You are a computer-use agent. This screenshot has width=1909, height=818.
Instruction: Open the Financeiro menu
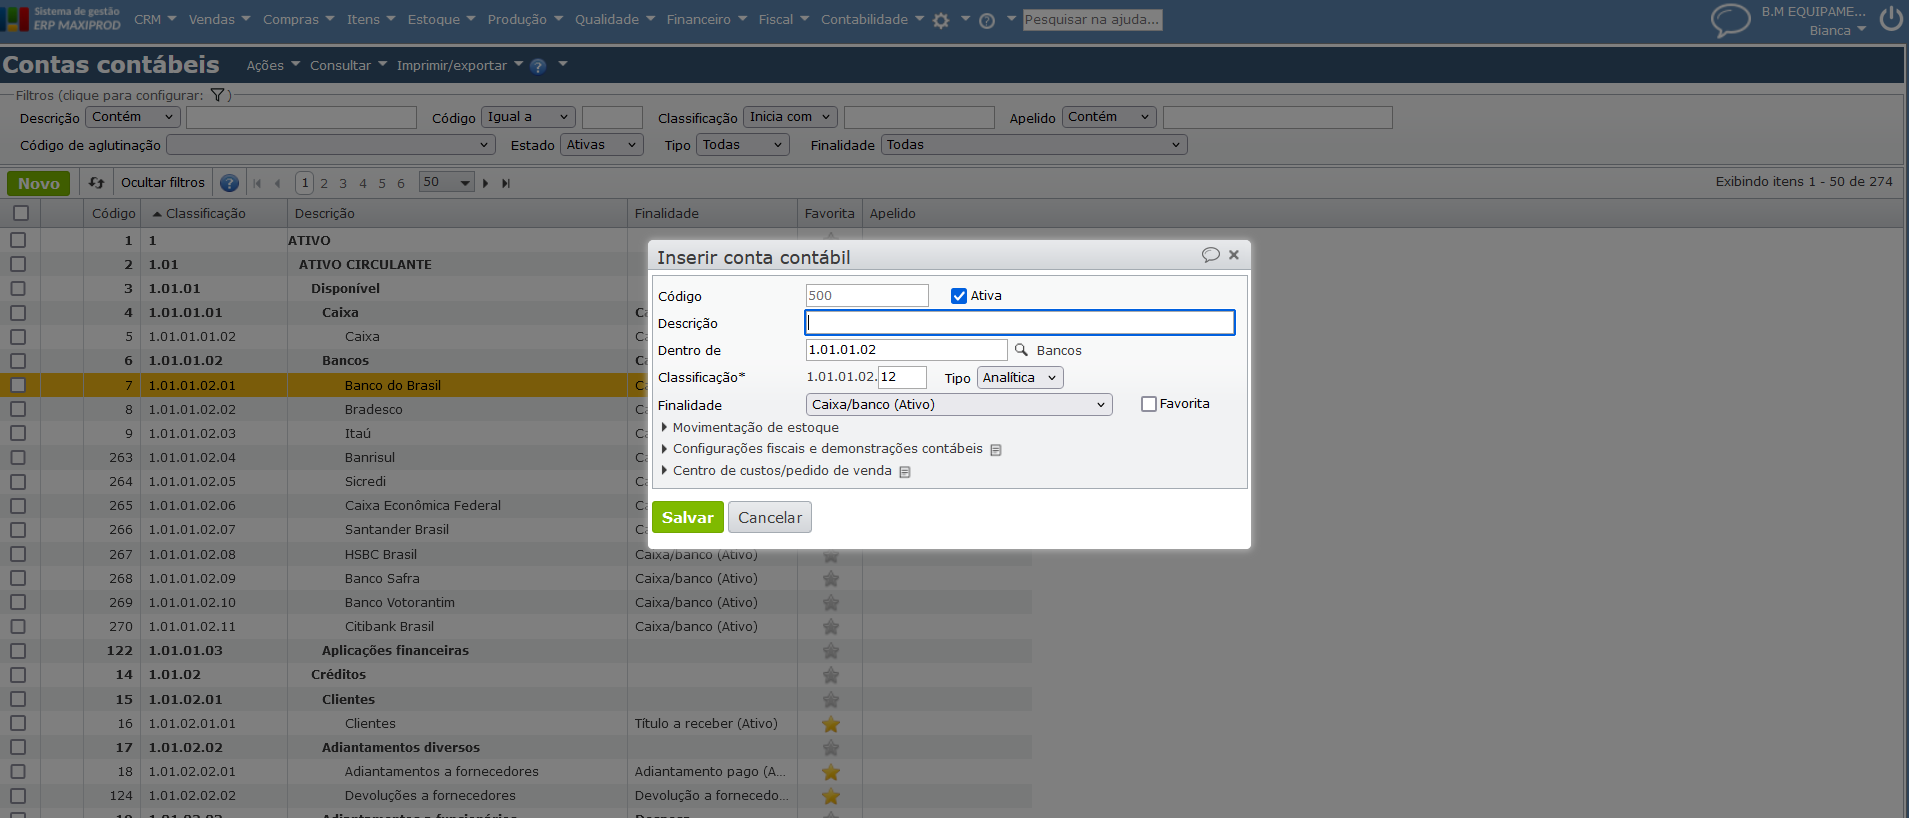[x=706, y=20]
